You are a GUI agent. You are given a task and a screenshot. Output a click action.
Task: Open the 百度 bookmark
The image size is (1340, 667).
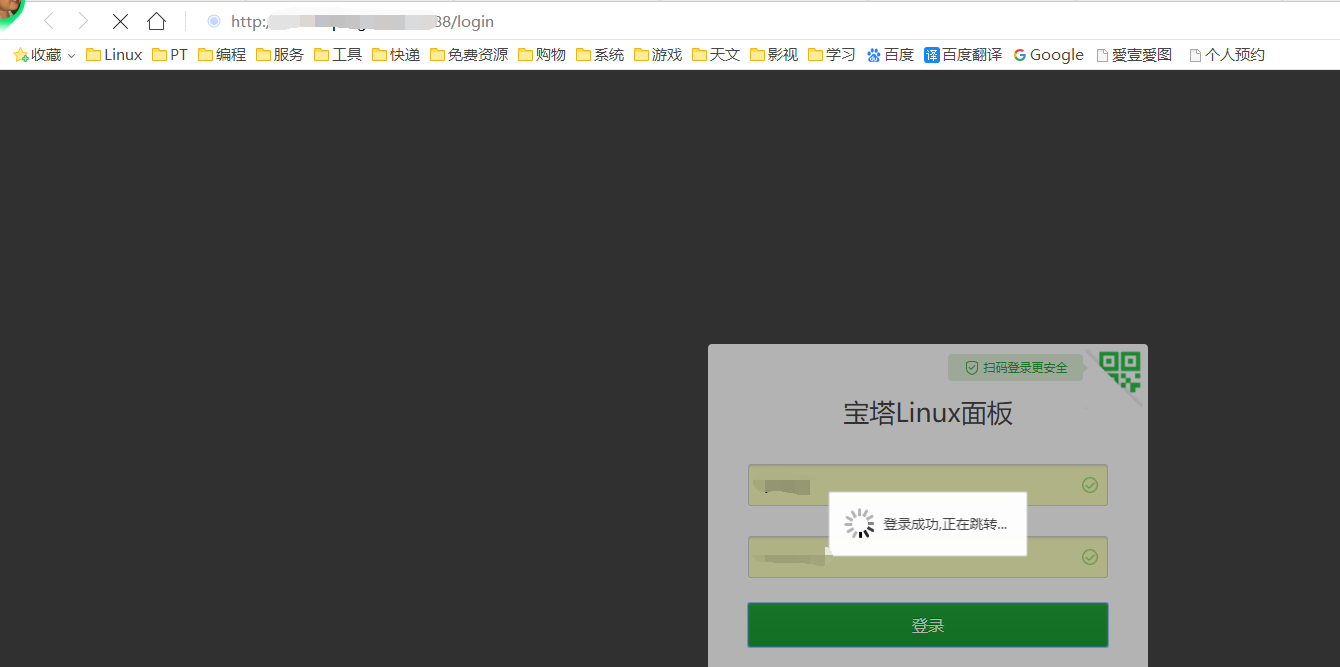point(890,55)
